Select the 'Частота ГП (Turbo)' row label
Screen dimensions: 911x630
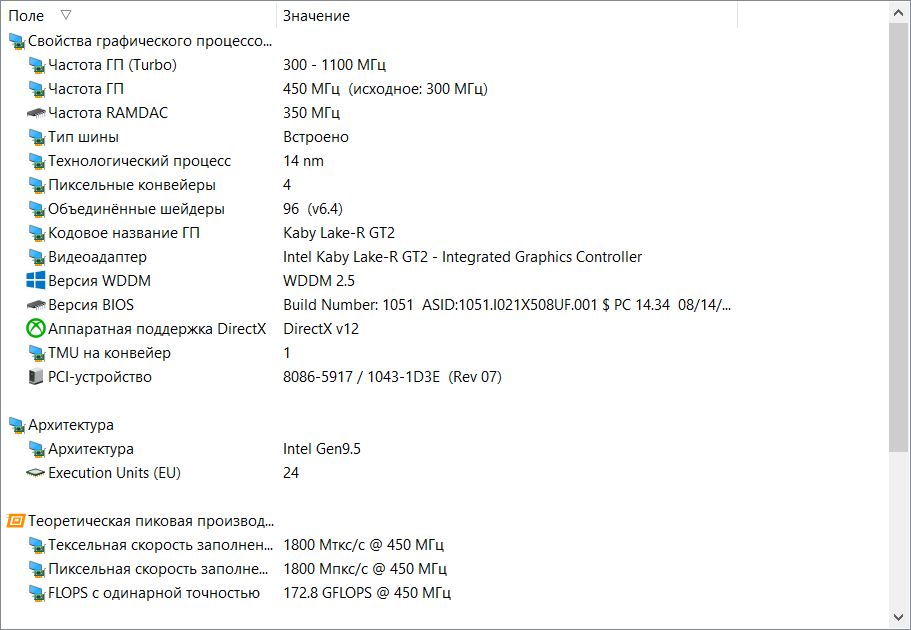tap(113, 65)
